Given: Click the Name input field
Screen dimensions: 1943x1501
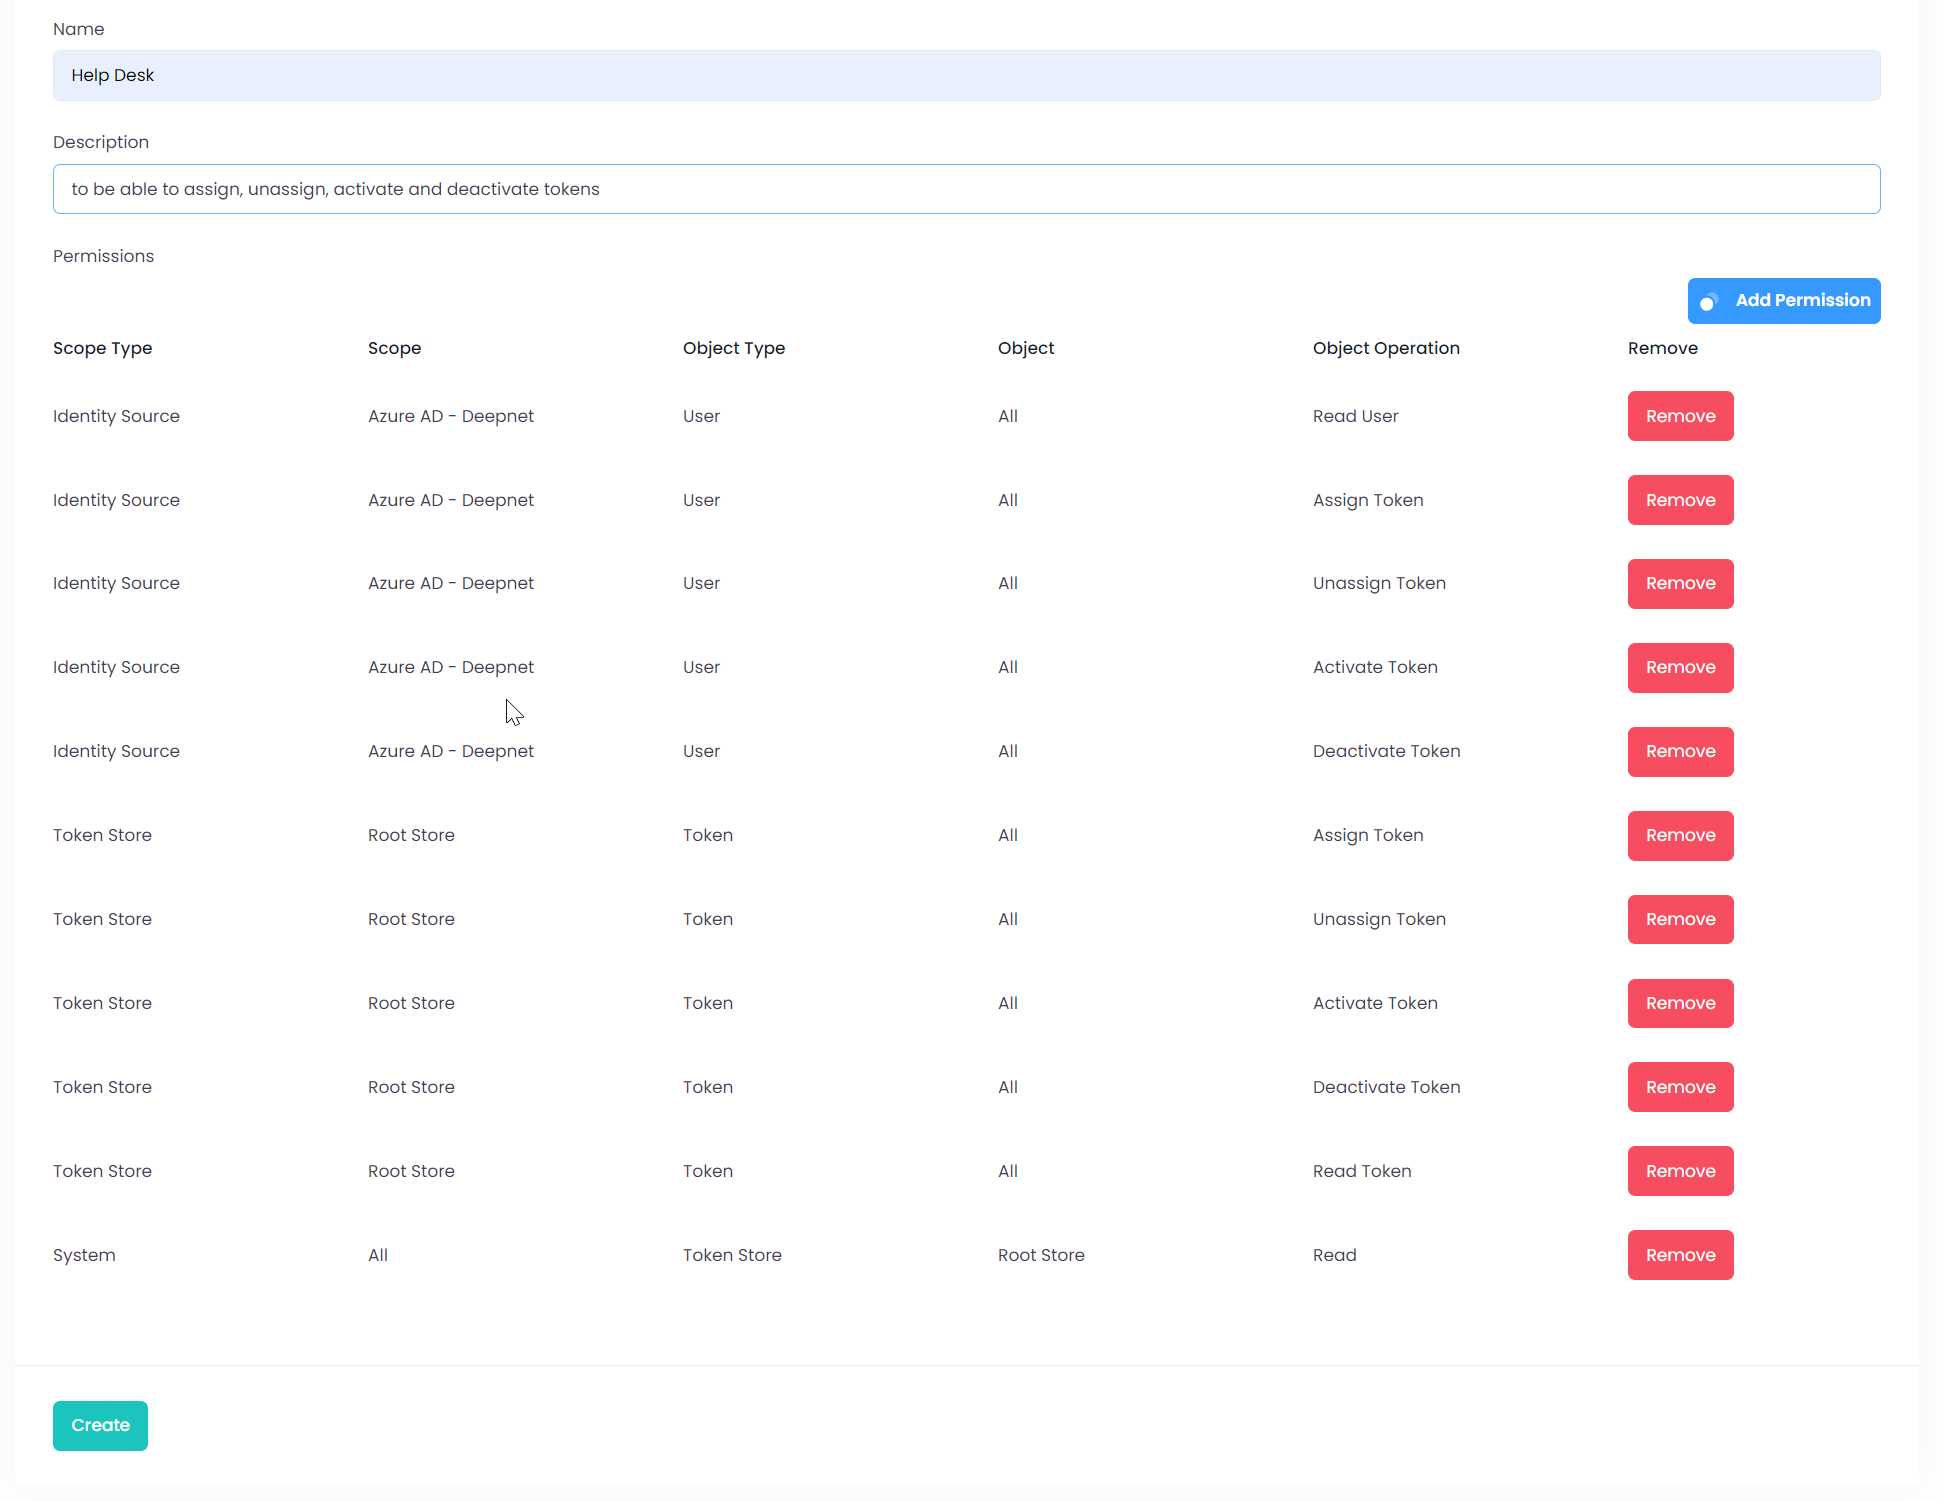Looking at the screenshot, I should point(966,76).
